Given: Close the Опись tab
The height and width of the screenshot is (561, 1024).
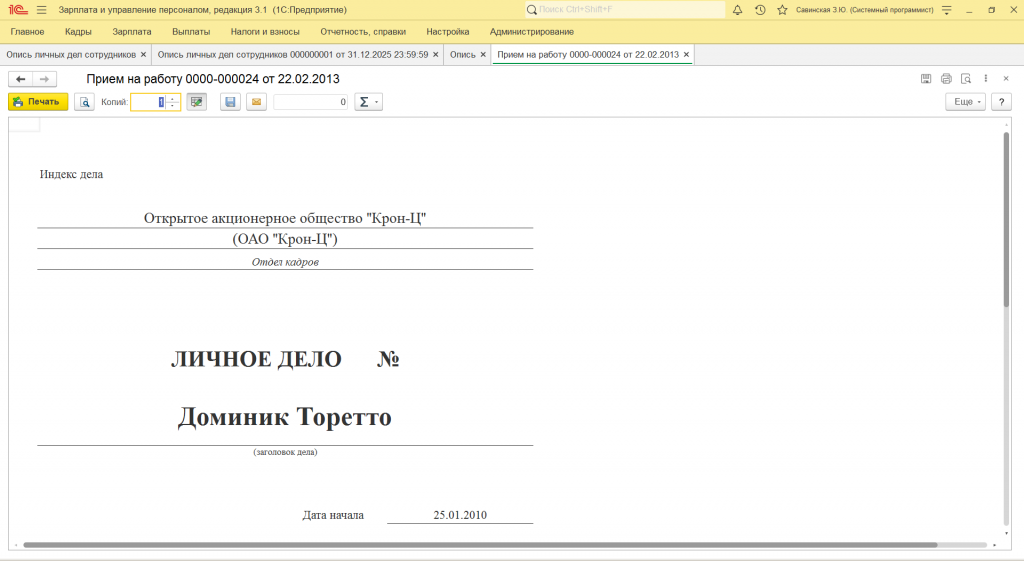Looking at the screenshot, I should pyautogui.click(x=483, y=55).
